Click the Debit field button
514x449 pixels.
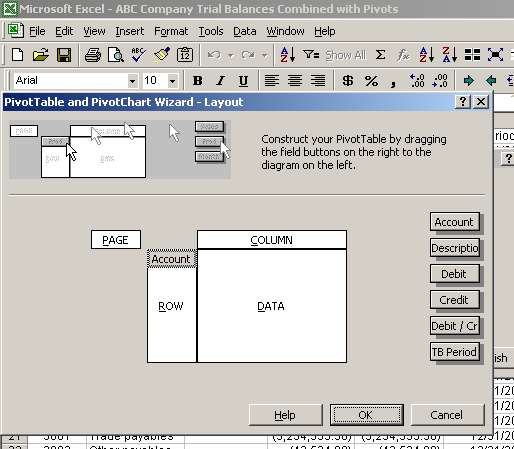[455, 274]
